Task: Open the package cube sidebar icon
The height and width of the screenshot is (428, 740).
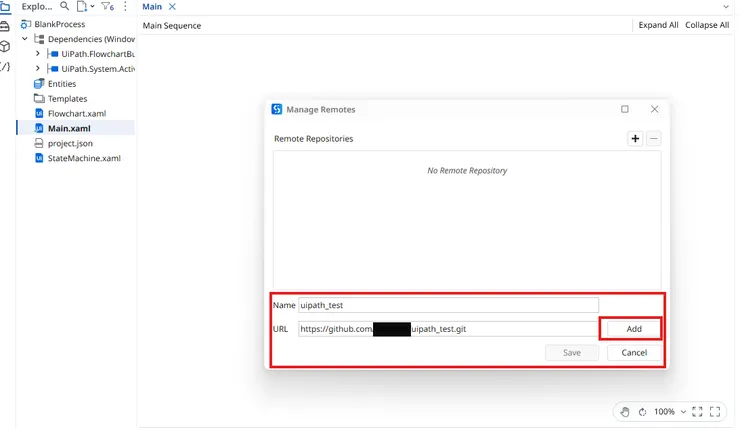Action: (5, 46)
